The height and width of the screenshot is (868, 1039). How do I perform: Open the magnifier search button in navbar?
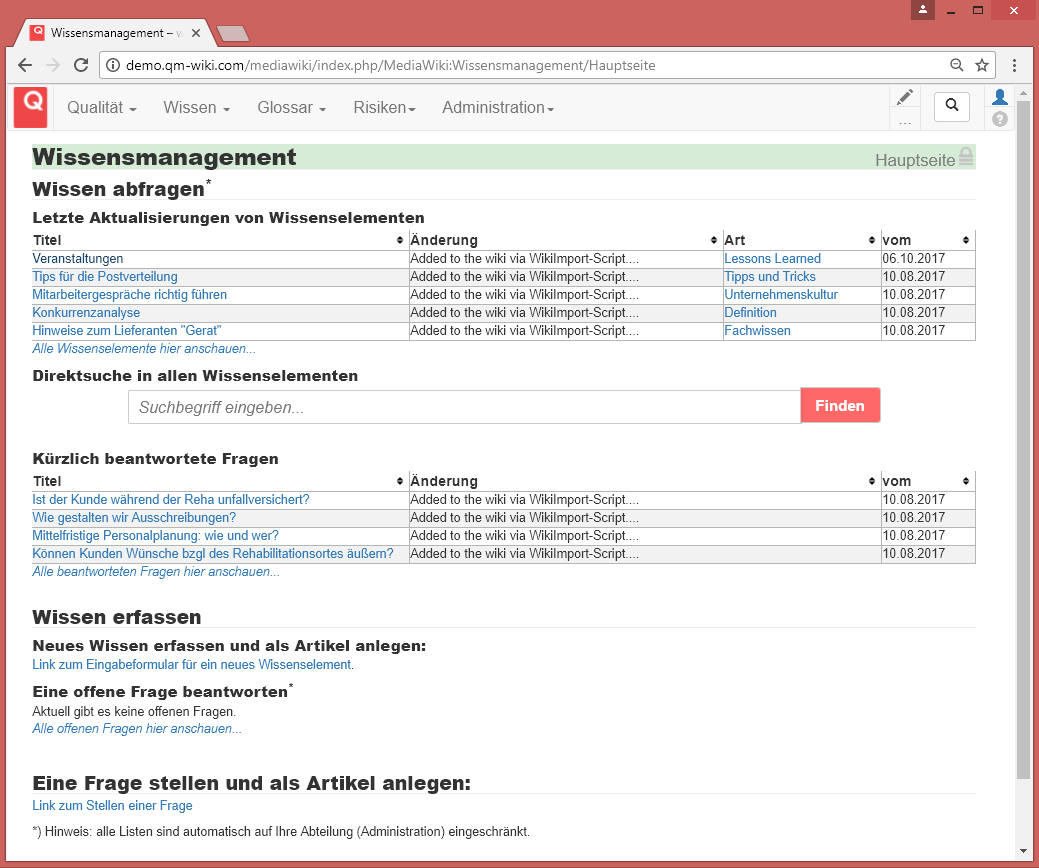951,105
